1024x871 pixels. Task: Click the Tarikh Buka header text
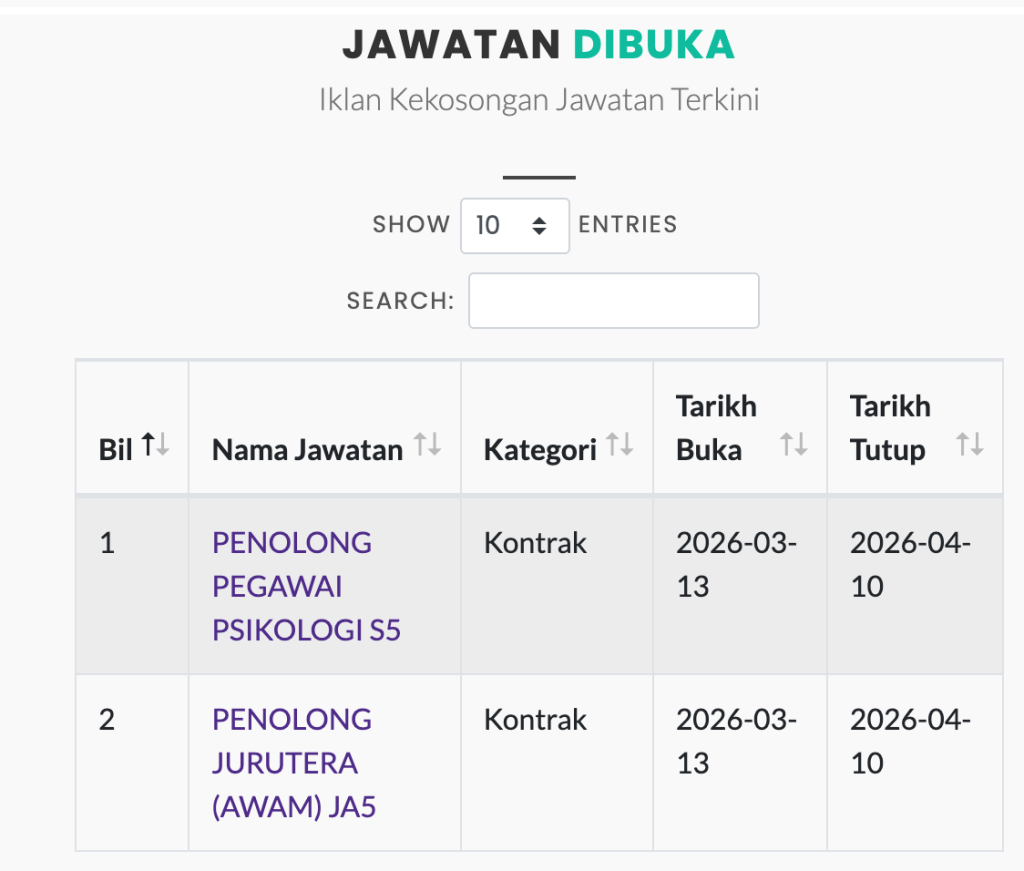pos(716,428)
